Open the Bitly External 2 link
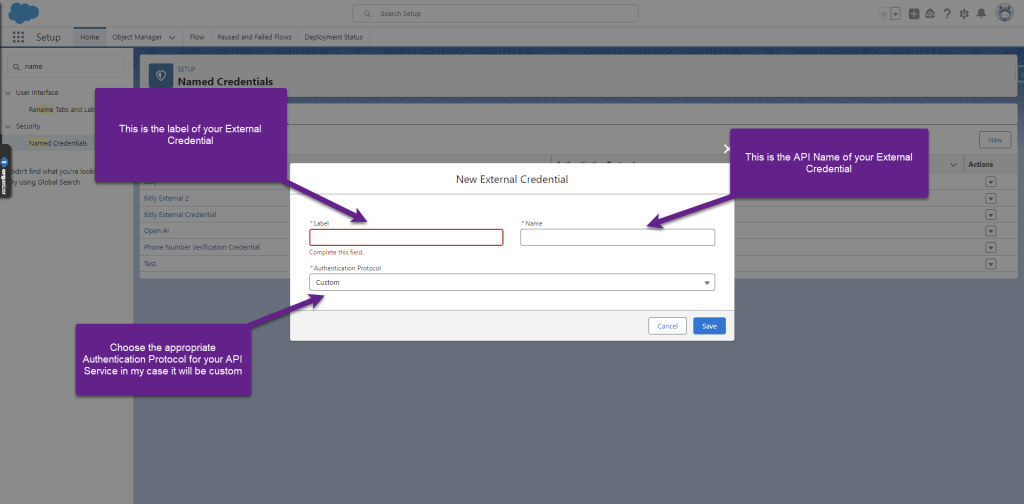This screenshot has height=504, width=1024. 166,198
